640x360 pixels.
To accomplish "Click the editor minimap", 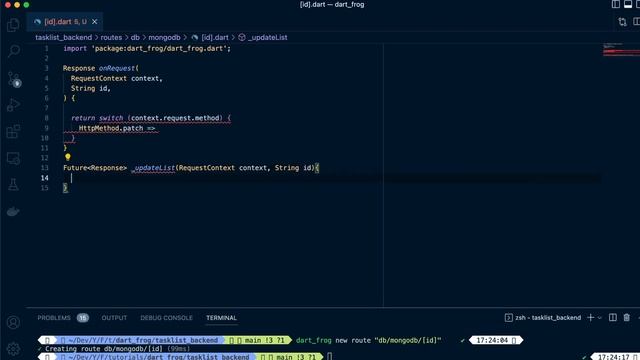I will pos(621,49).
